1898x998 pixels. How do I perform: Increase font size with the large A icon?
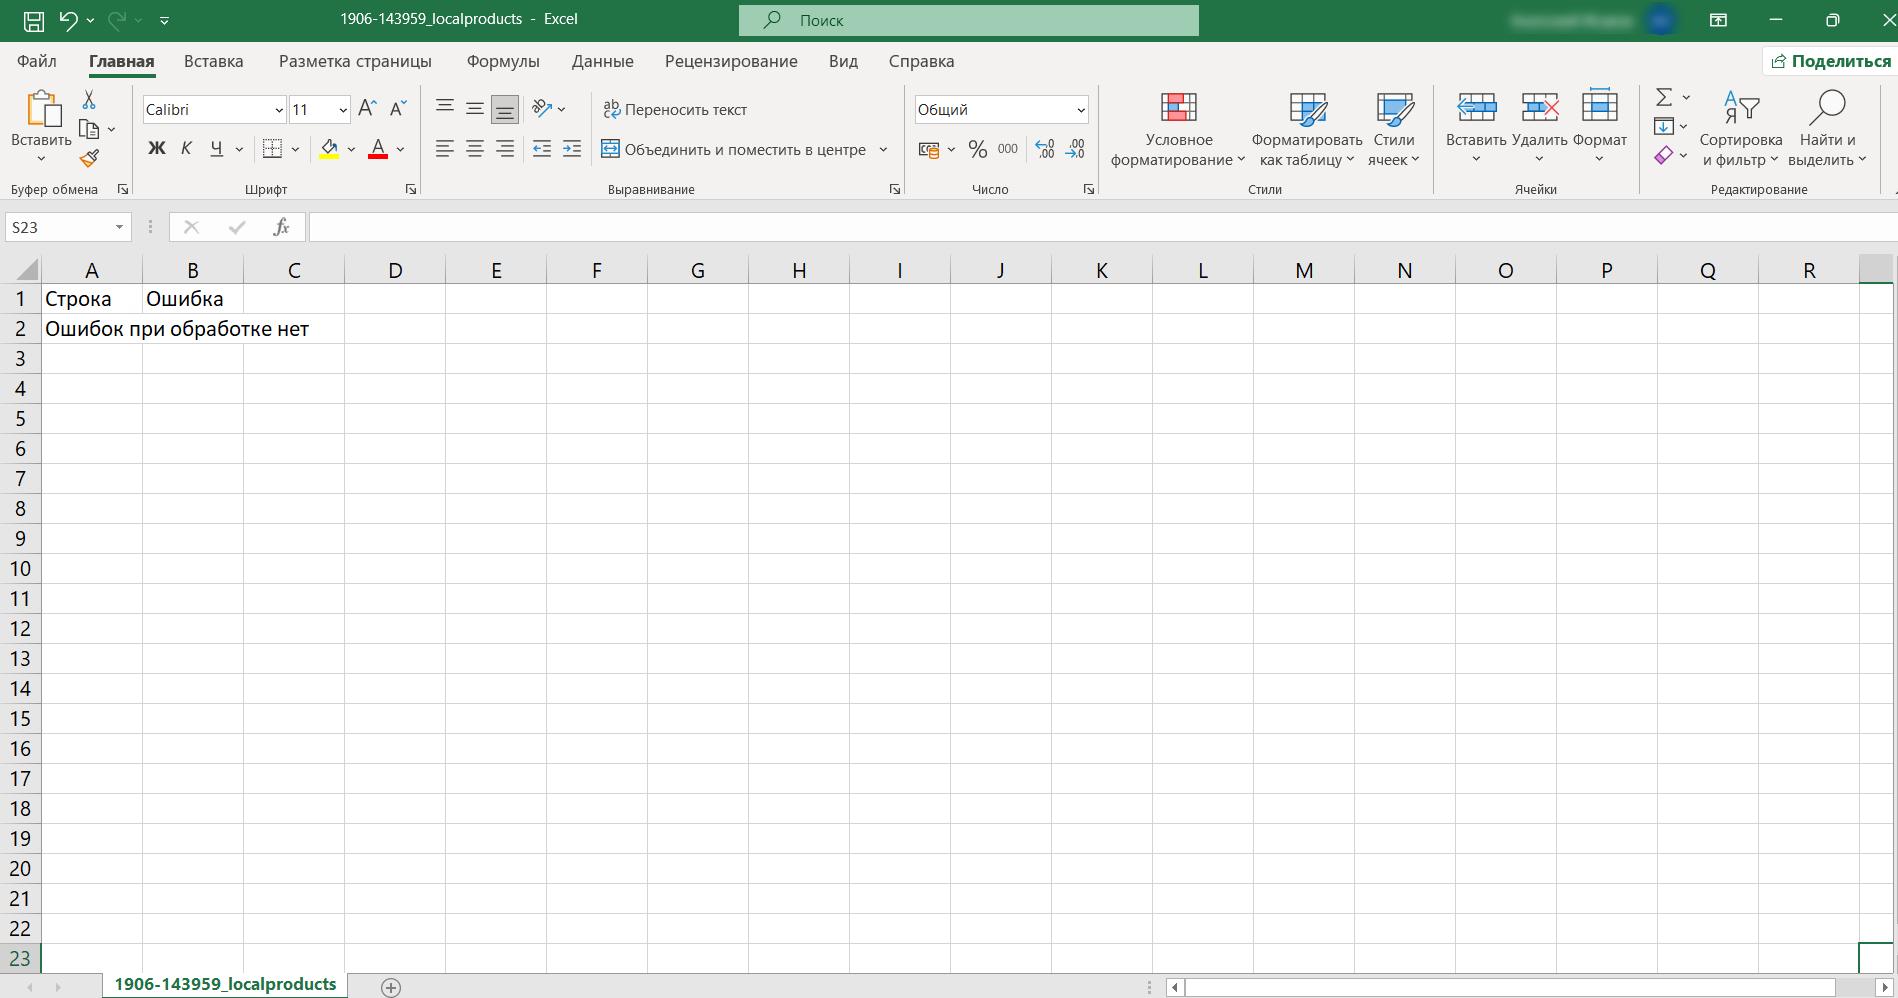coord(367,109)
